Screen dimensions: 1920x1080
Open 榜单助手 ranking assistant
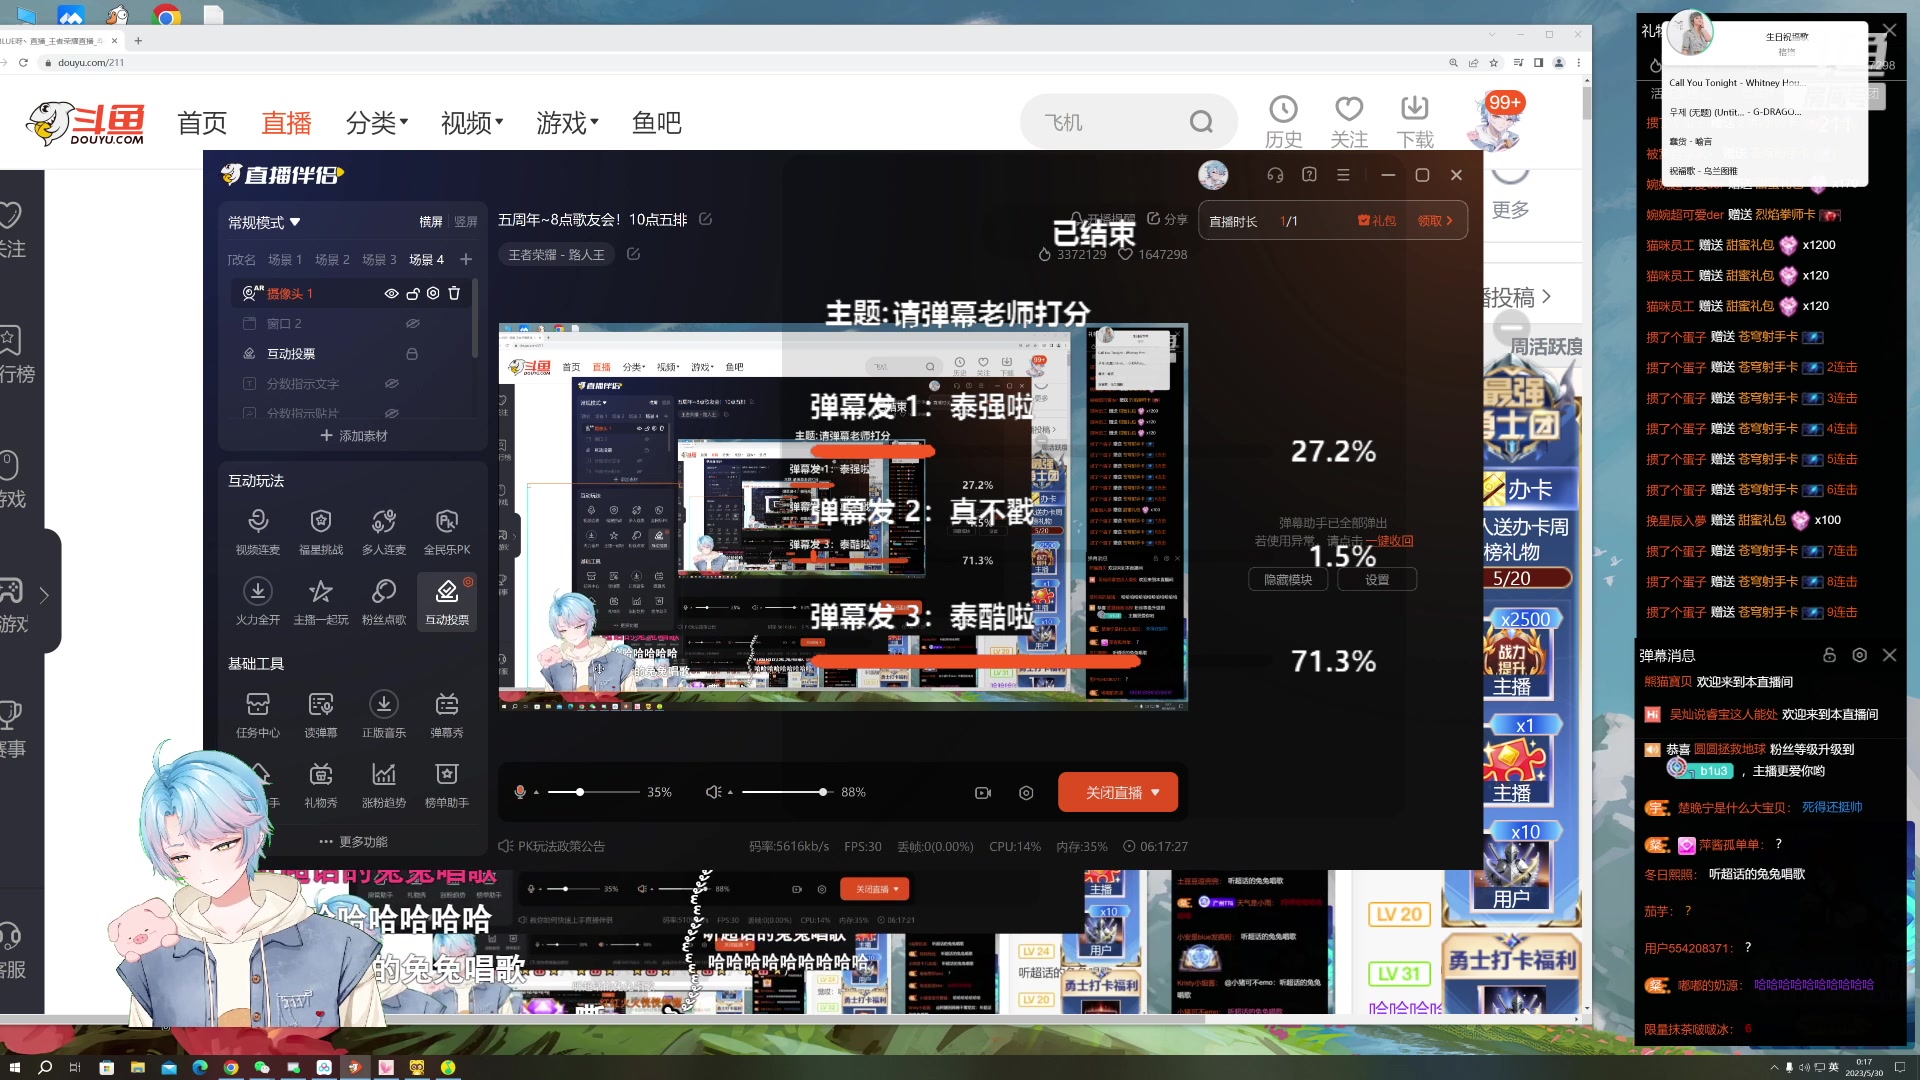446,785
